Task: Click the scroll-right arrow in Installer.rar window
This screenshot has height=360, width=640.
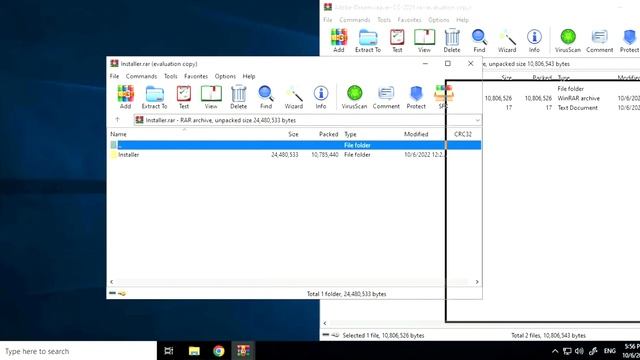Action: (477, 282)
